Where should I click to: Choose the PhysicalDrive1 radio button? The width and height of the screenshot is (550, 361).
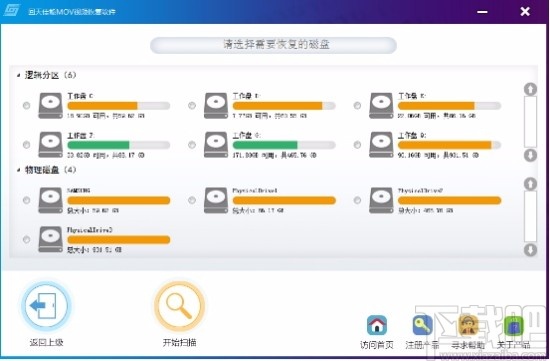[192, 200]
